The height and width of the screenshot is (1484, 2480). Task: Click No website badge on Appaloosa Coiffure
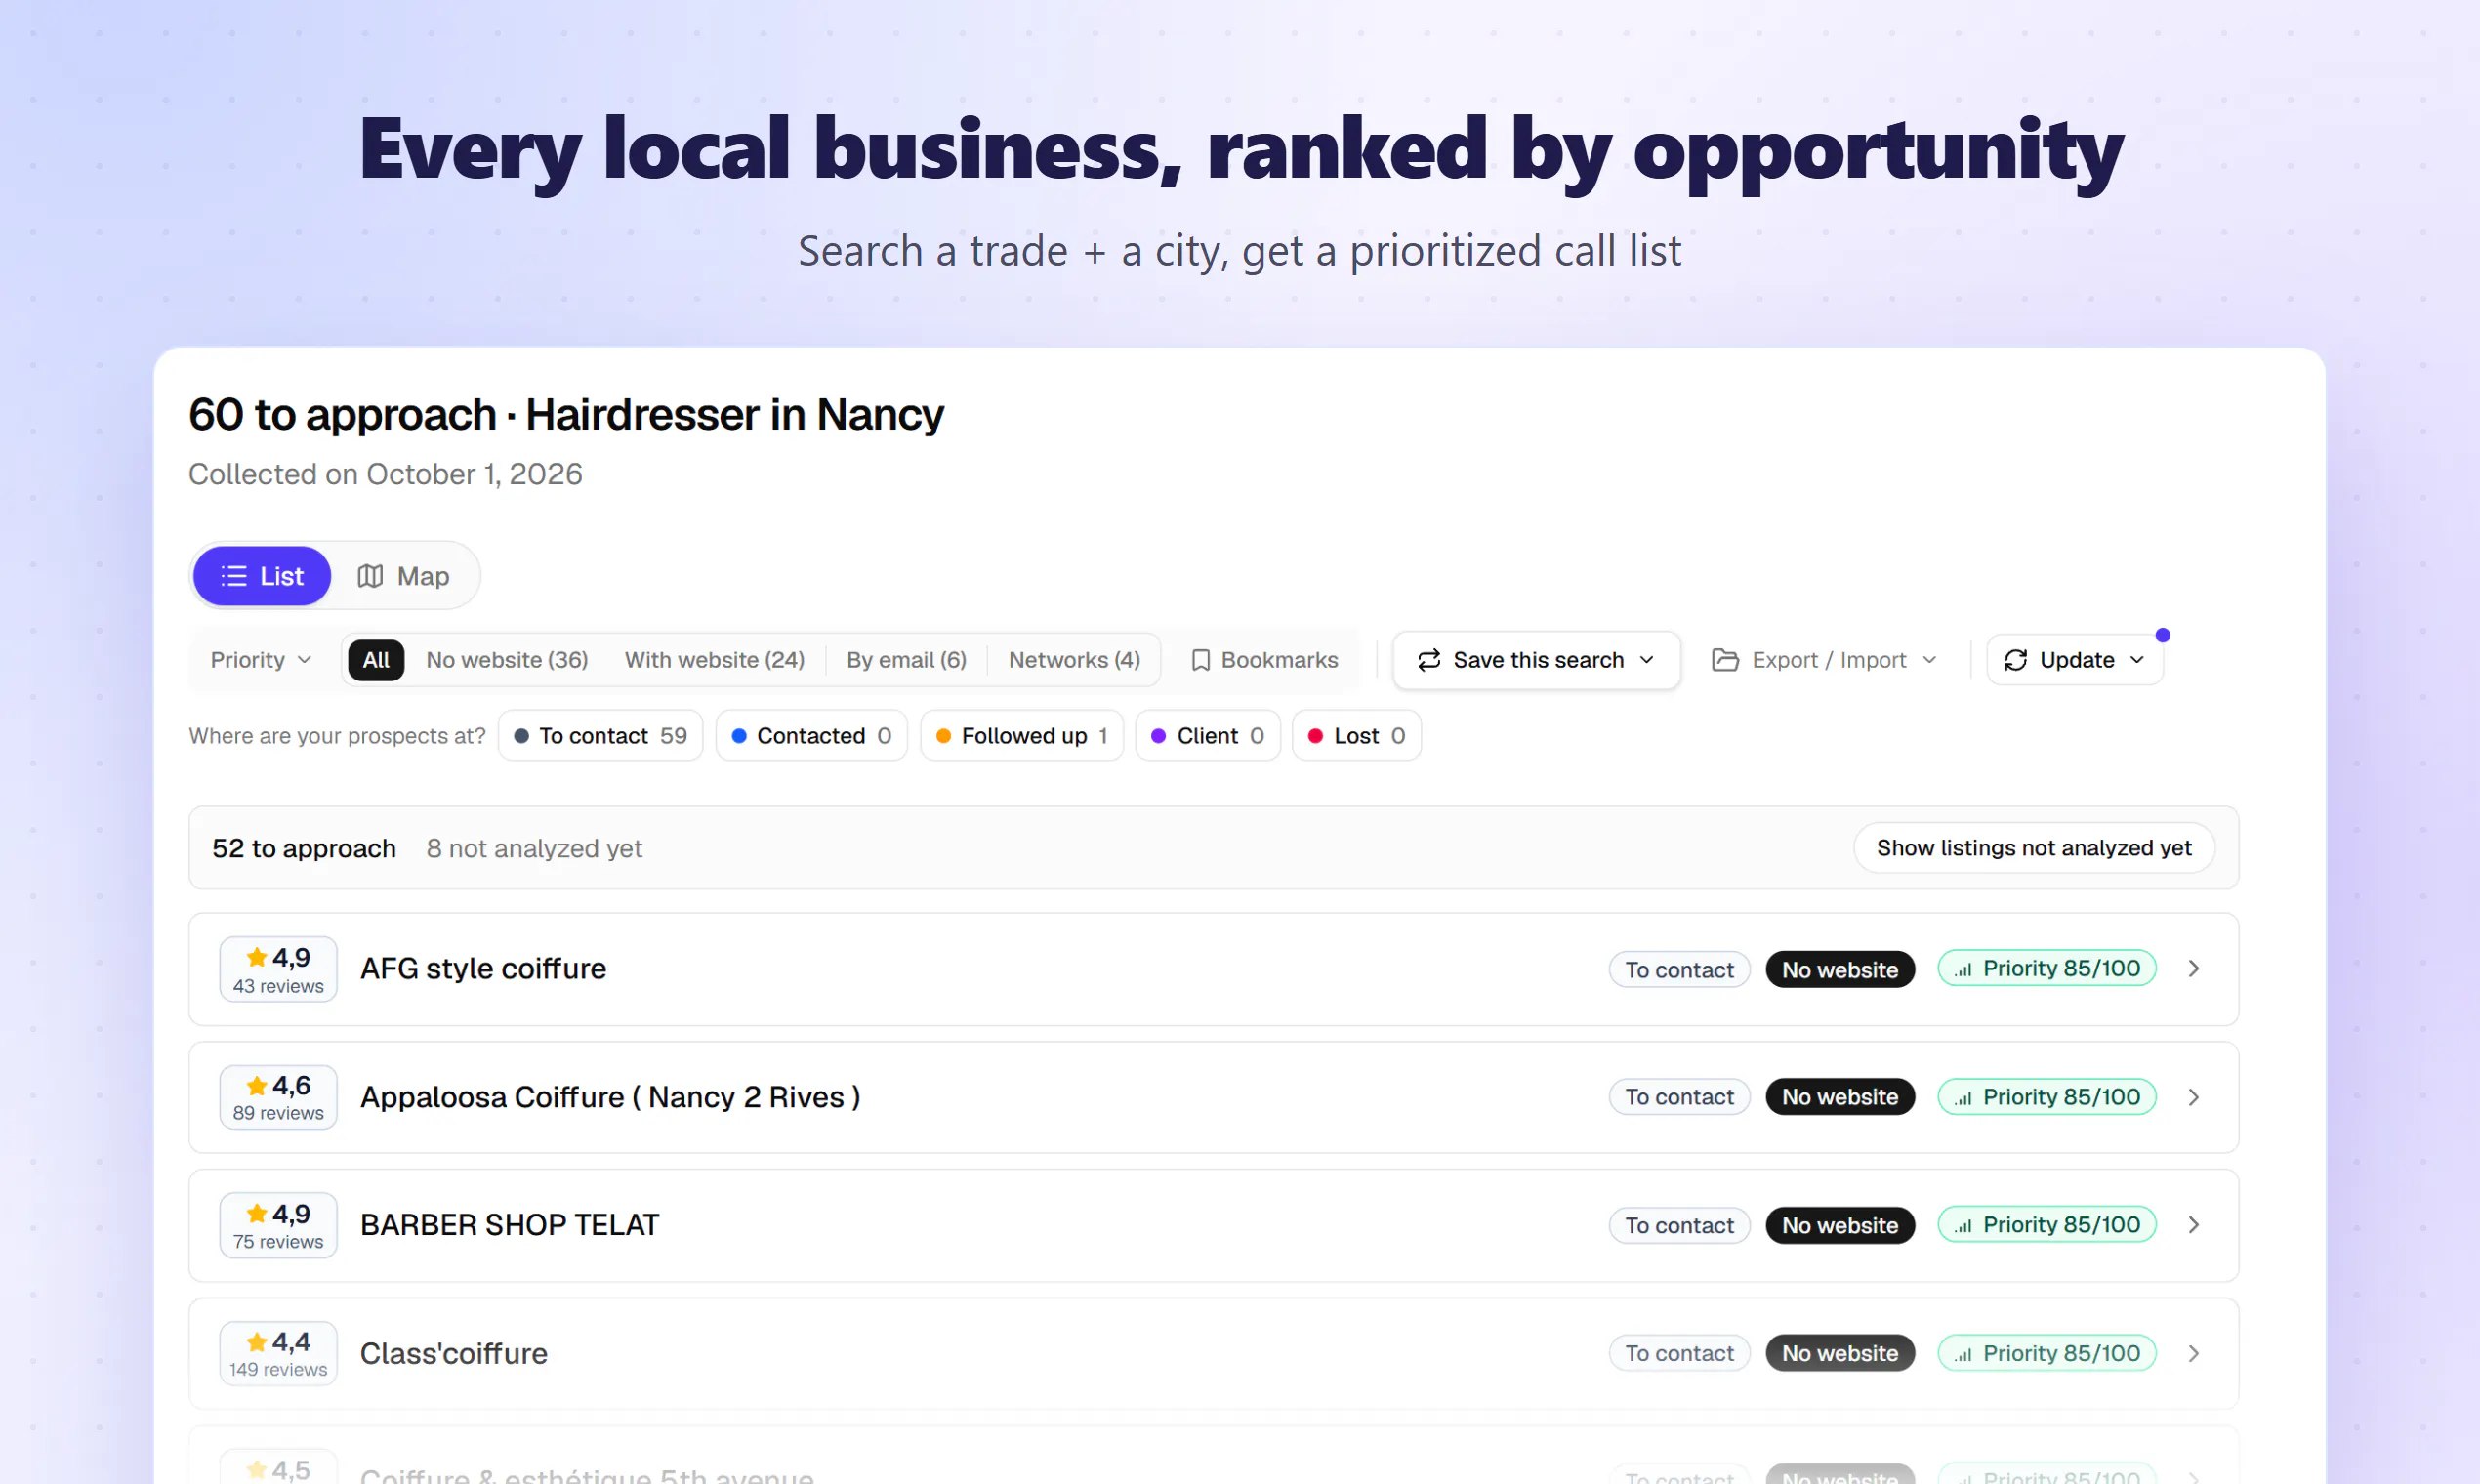pyautogui.click(x=1840, y=1097)
